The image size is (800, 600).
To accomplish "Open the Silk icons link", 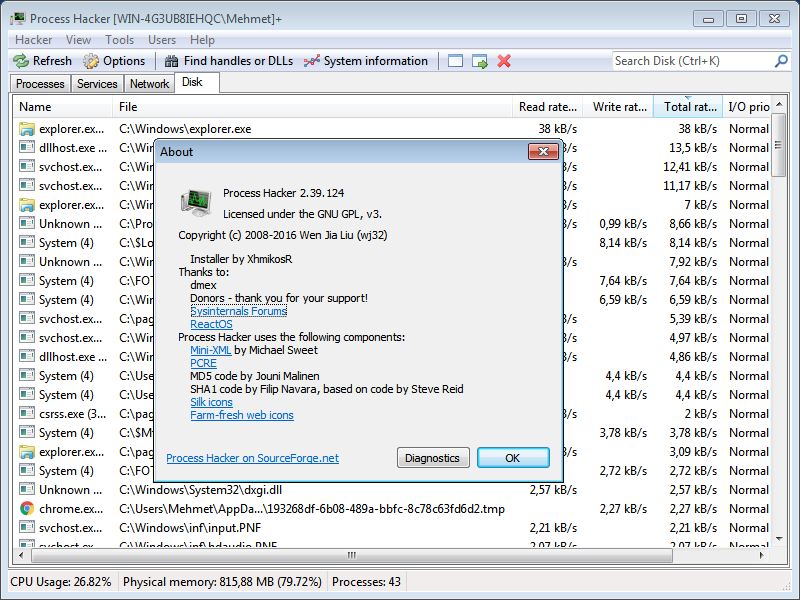I will tap(211, 402).
